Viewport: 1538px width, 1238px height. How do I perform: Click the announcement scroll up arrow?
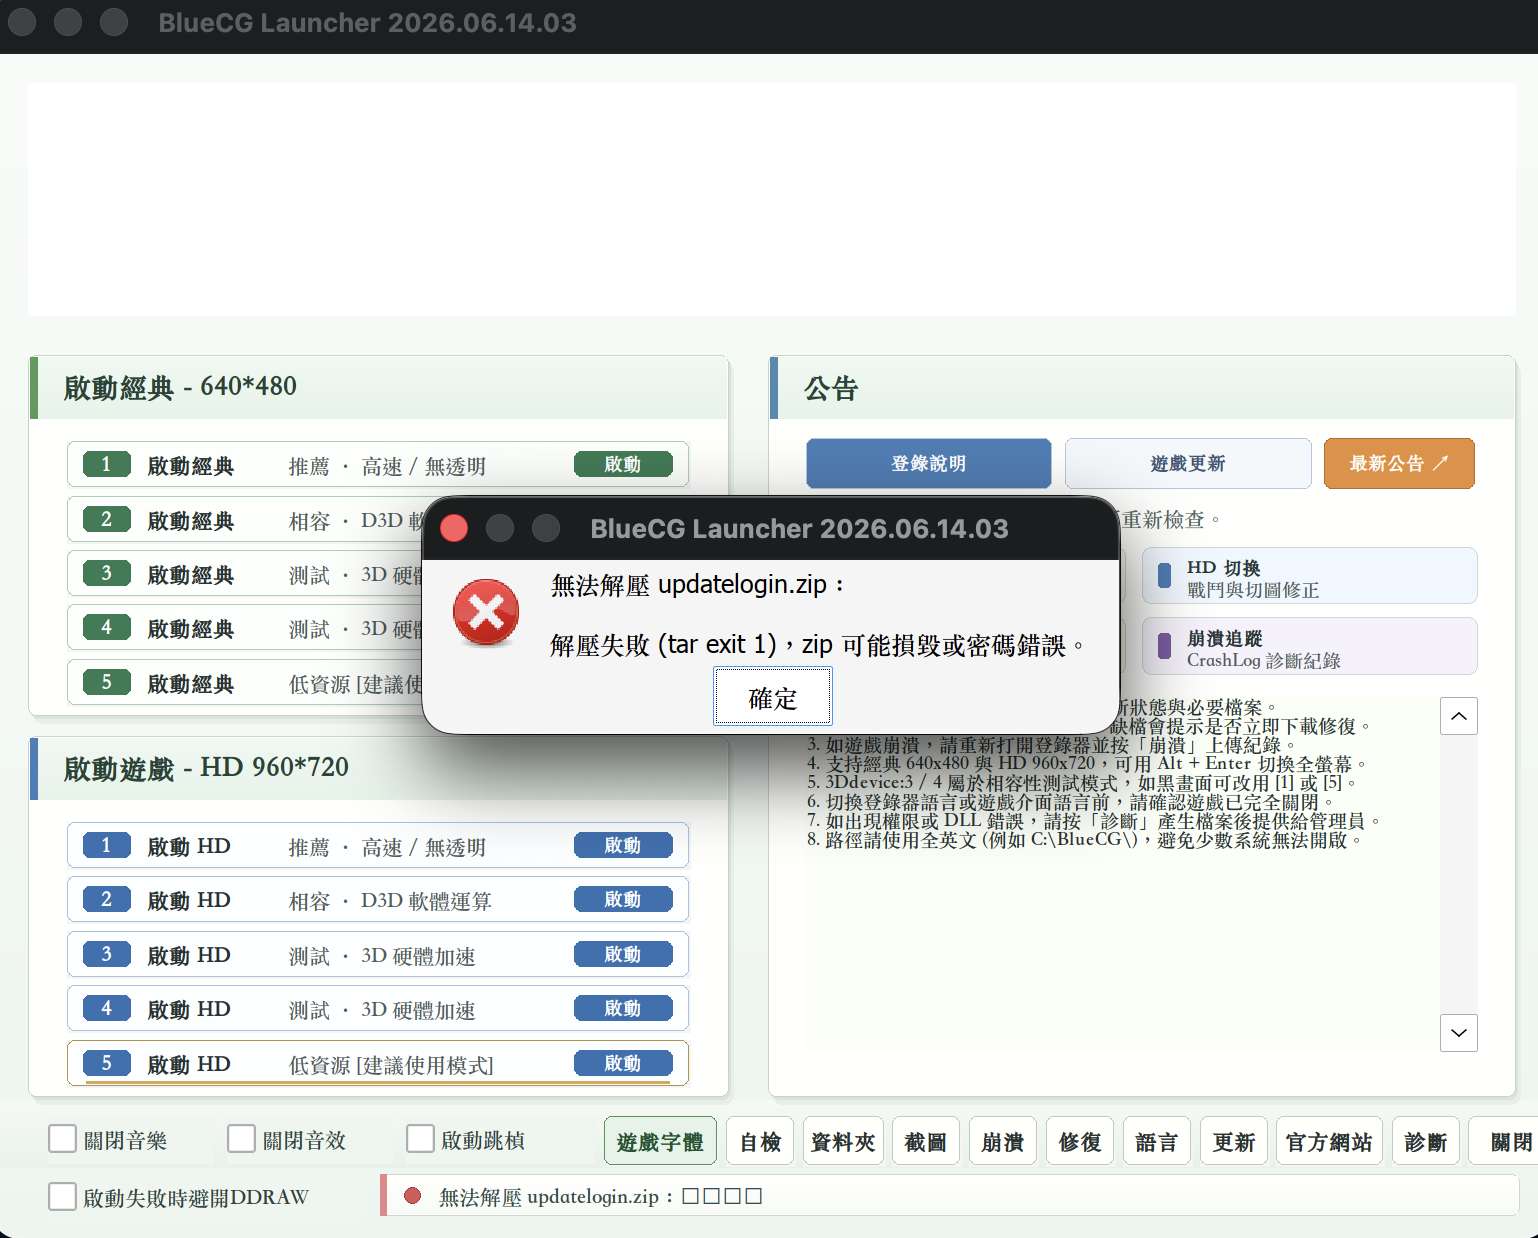1459,716
